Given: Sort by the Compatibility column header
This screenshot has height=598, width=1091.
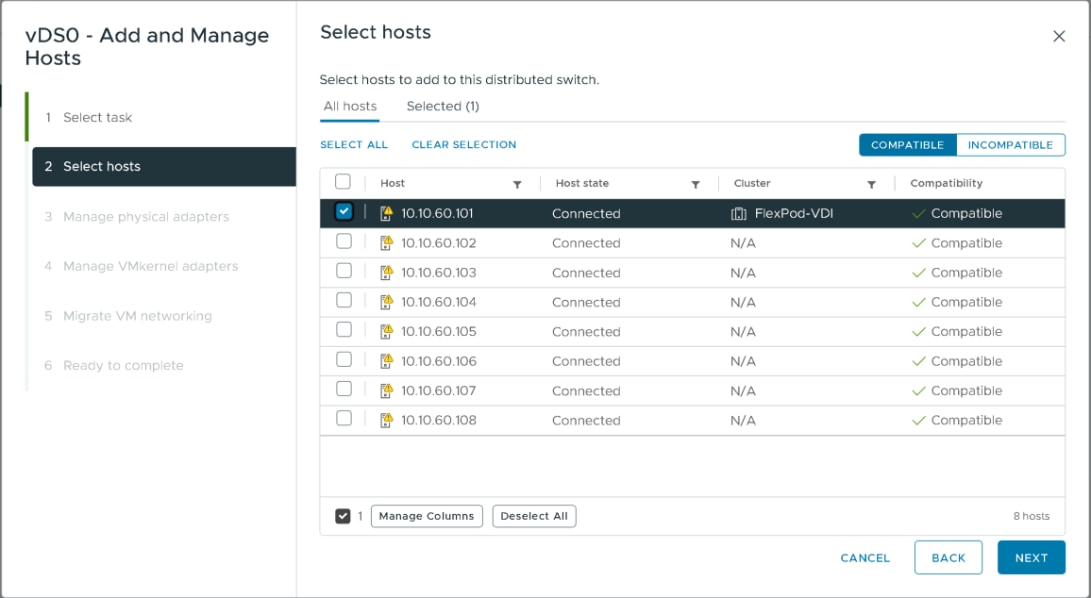Looking at the screenshot, I should pyautogui.click(x=946, y=183).
